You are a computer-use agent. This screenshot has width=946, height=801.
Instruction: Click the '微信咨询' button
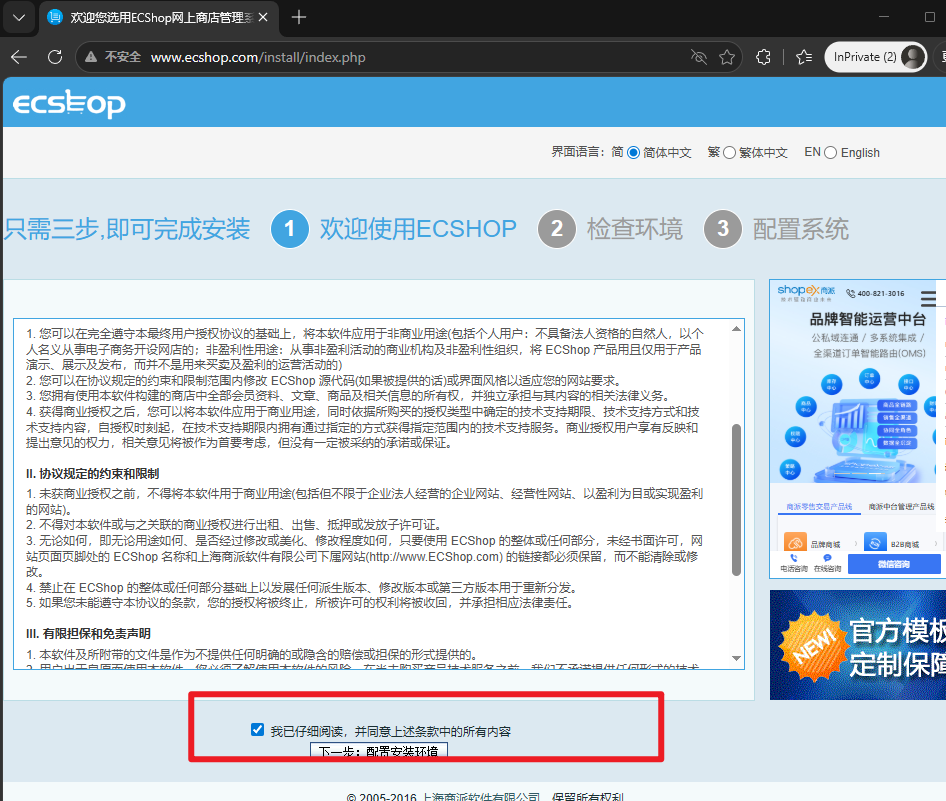coord(894,564)
